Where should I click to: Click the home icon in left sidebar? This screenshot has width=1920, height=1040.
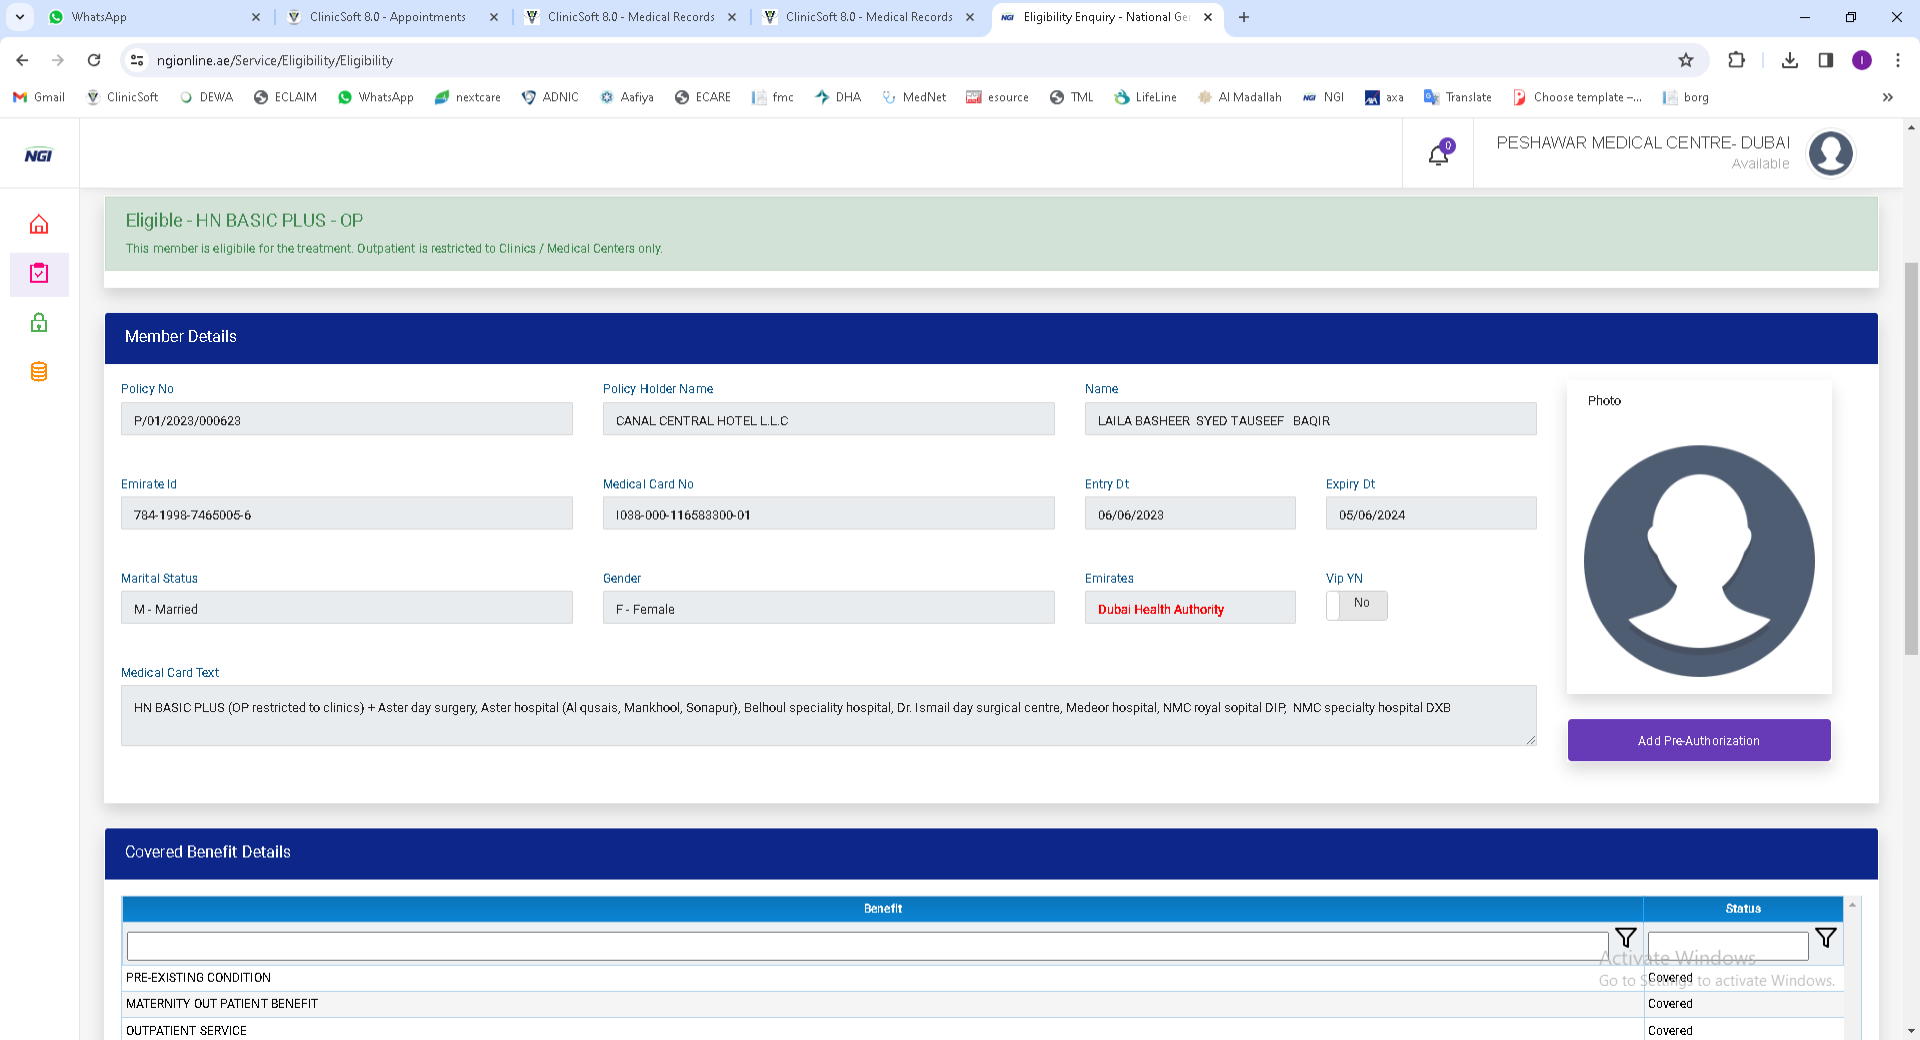(x=39, y=225)
